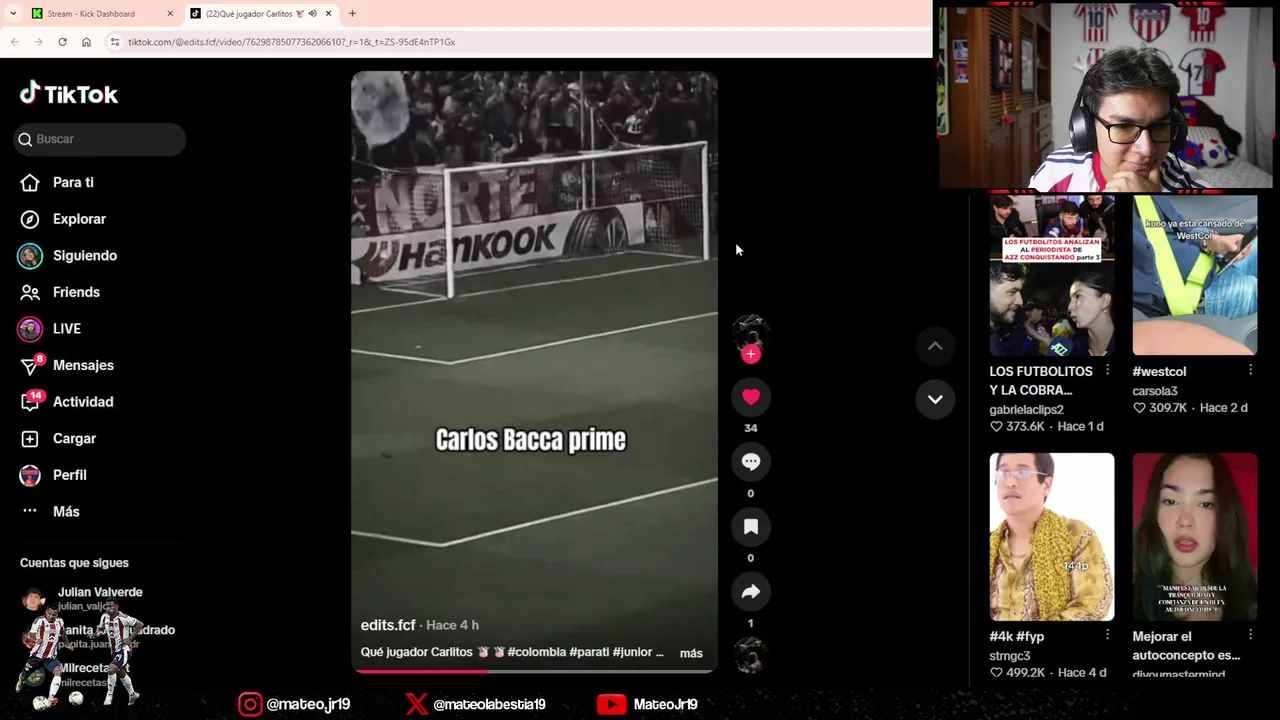
Task: Open the #4k #fyp video thumbnail
Action: 1052,537
